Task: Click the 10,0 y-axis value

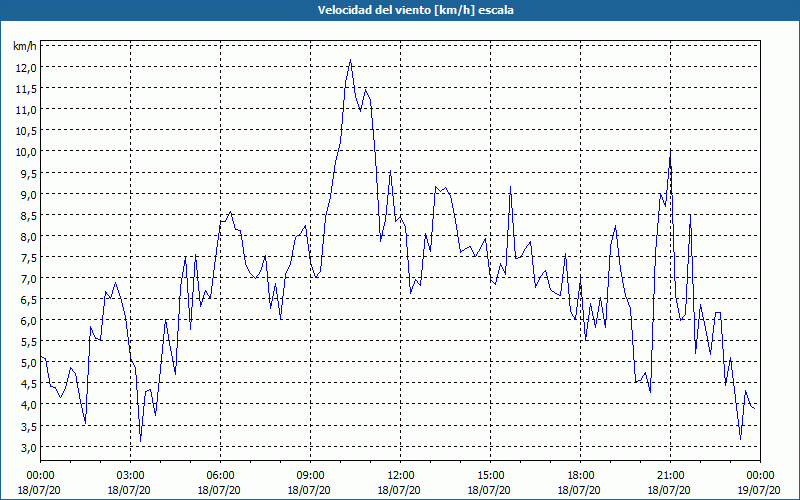Action: [x=26, y=152]
